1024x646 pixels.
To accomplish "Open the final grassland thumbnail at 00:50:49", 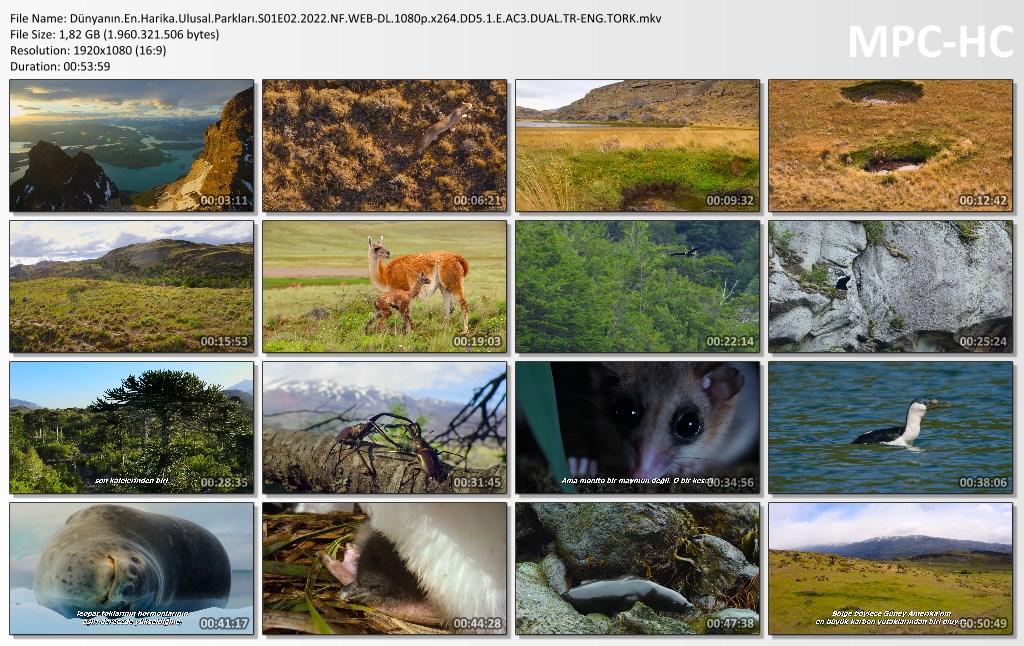I will (x=890, y=569).
